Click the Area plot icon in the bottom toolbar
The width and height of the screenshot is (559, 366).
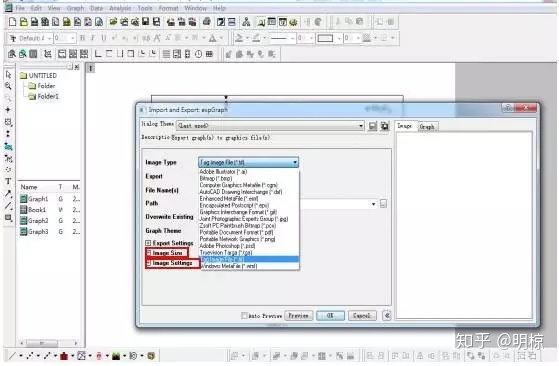[116, 355]
